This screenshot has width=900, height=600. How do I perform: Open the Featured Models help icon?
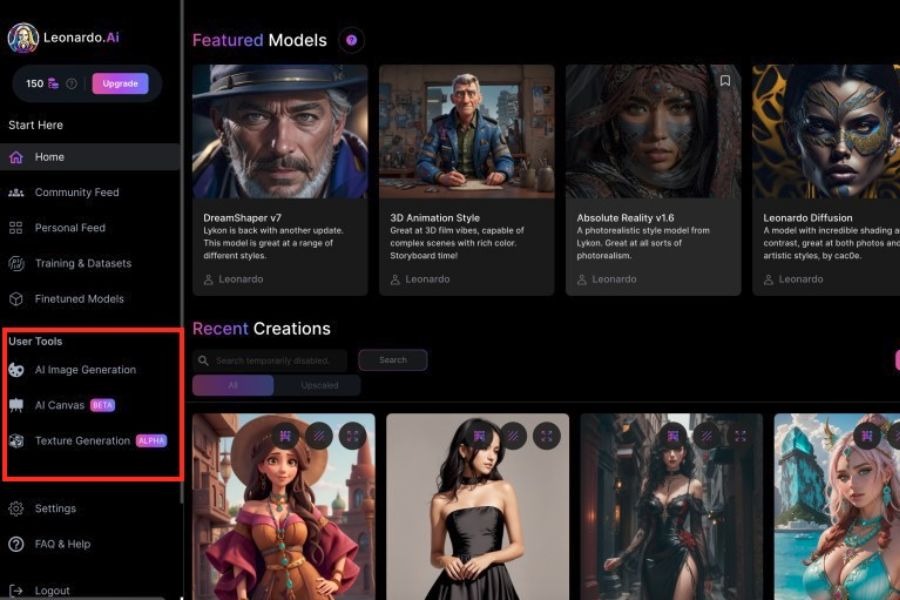(351, 41)
